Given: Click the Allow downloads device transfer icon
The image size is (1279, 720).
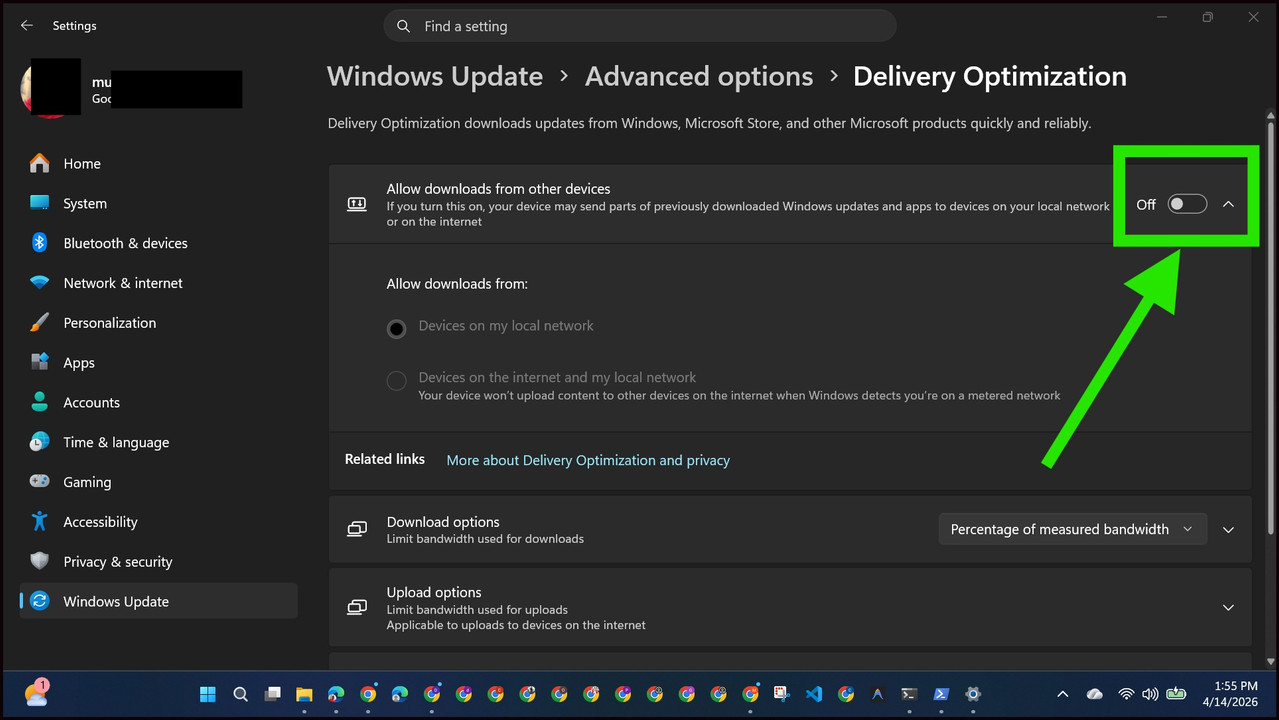Looking at the screenshot, I should (357, 204).
